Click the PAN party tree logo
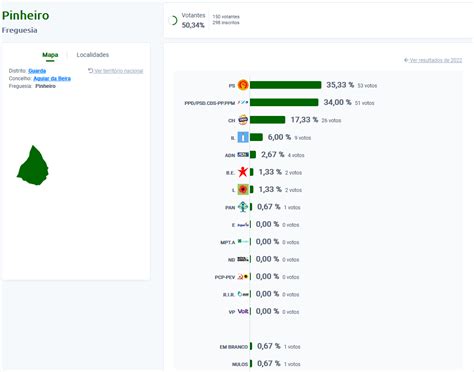Image resolution: width=474 pixels, height=372 pixels. pos(243,207)
